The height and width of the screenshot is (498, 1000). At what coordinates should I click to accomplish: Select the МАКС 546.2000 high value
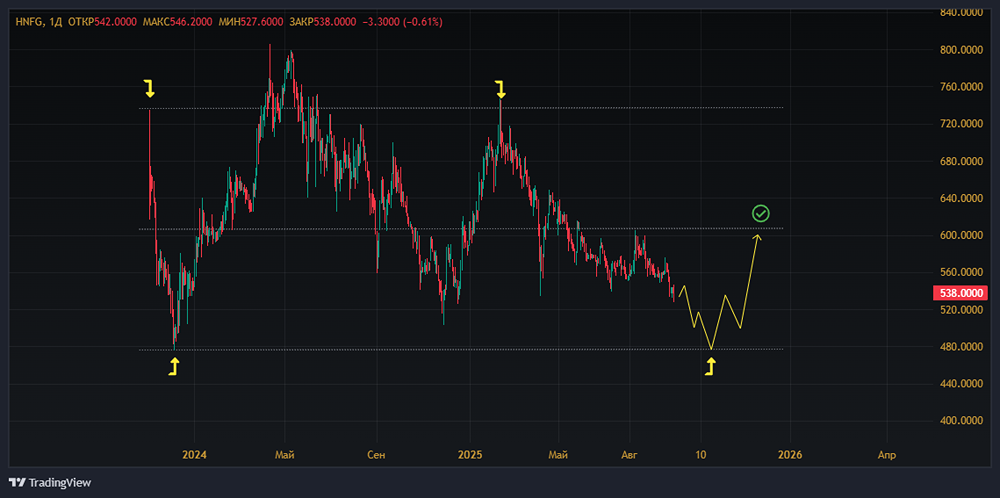point(176,22)
